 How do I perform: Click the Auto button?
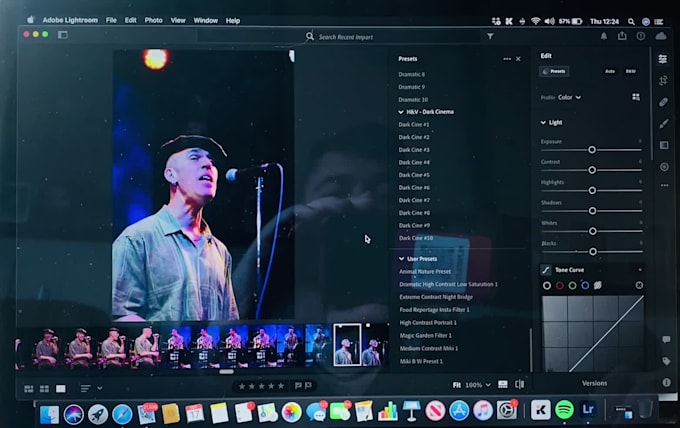(610, 71)
